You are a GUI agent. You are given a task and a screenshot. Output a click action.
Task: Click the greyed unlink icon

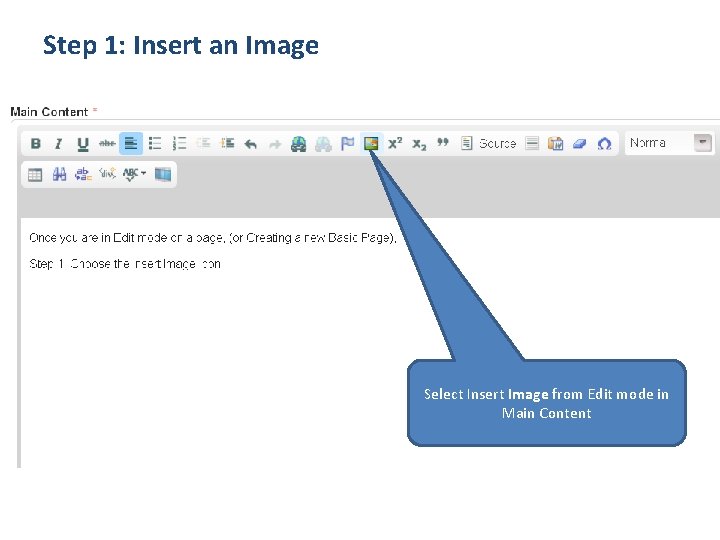pos(323,144)
